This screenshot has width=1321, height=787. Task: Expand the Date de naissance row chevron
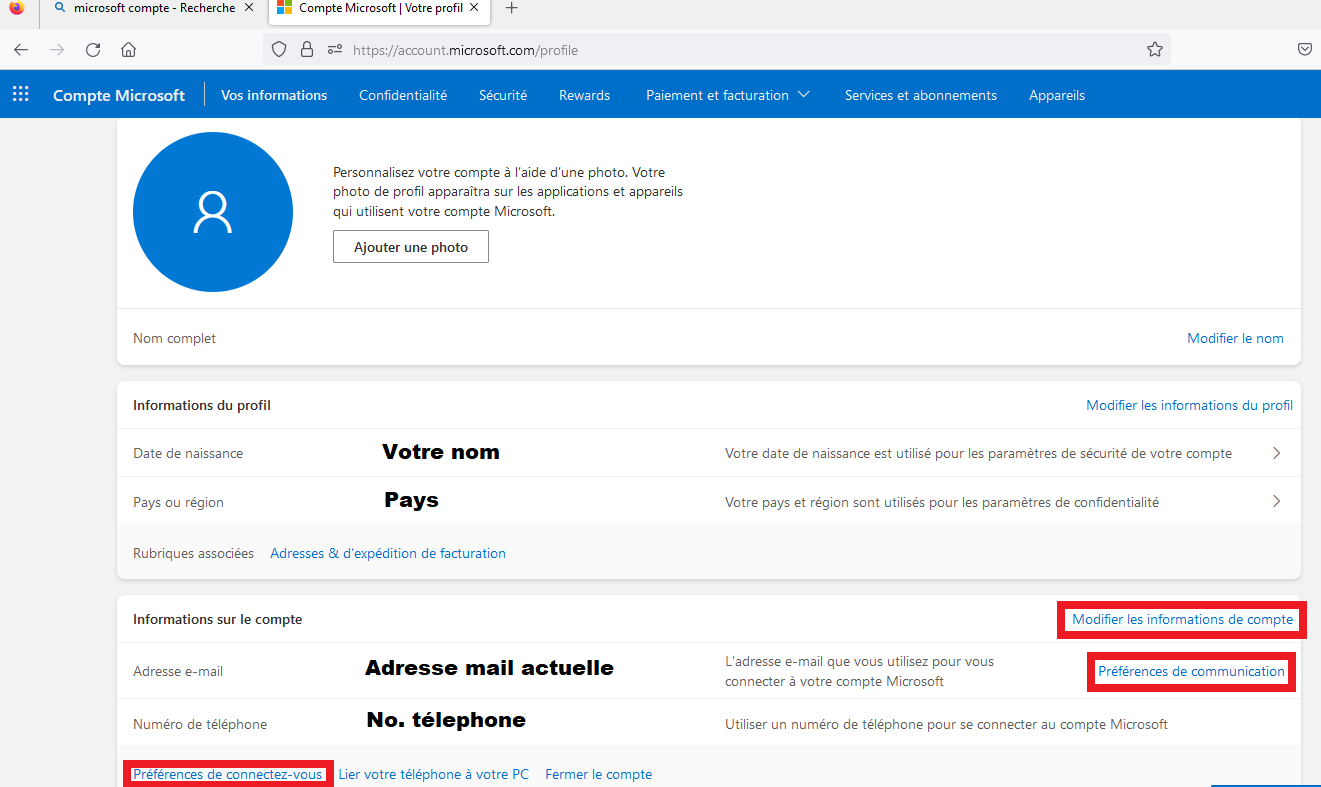pyautogui.click(x=1277, y=453)
